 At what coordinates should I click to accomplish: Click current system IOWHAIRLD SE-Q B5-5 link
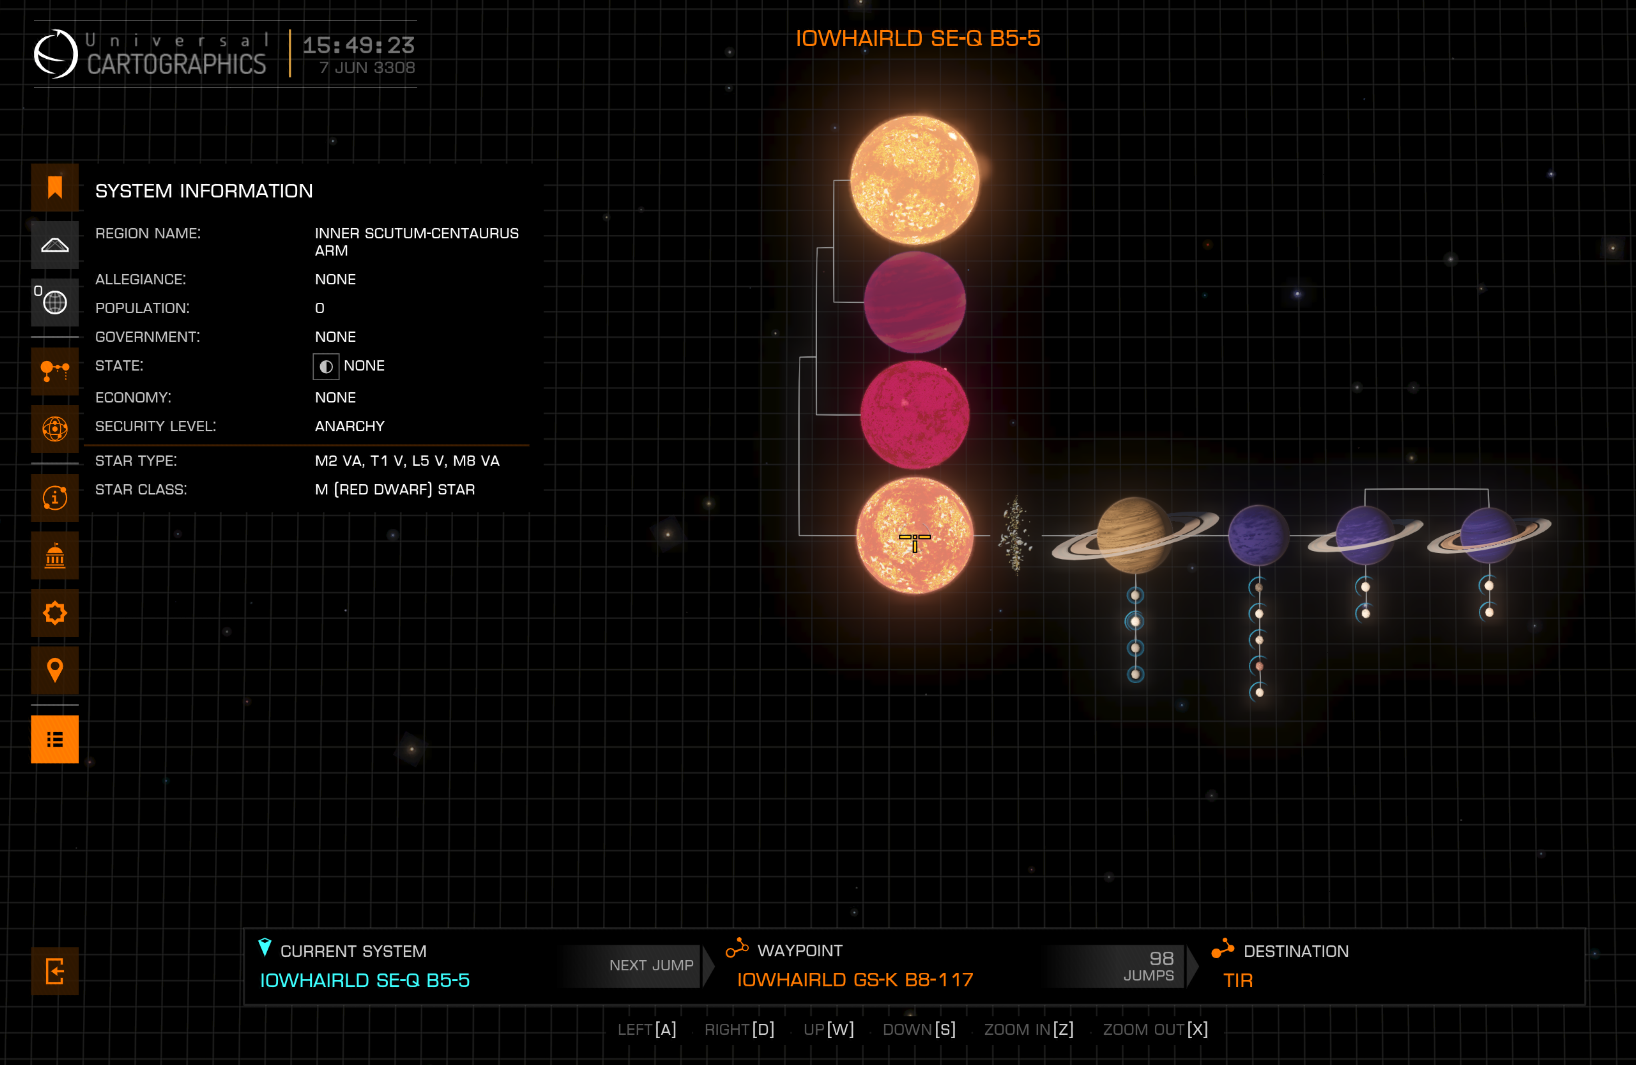tap(365, 980)
